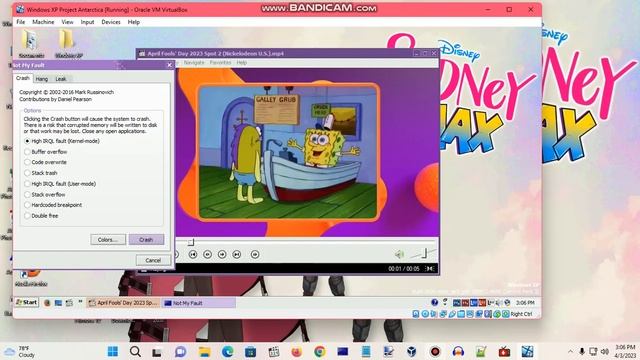Click the weather widget showing 78°F Cloudy

[20, 351]
